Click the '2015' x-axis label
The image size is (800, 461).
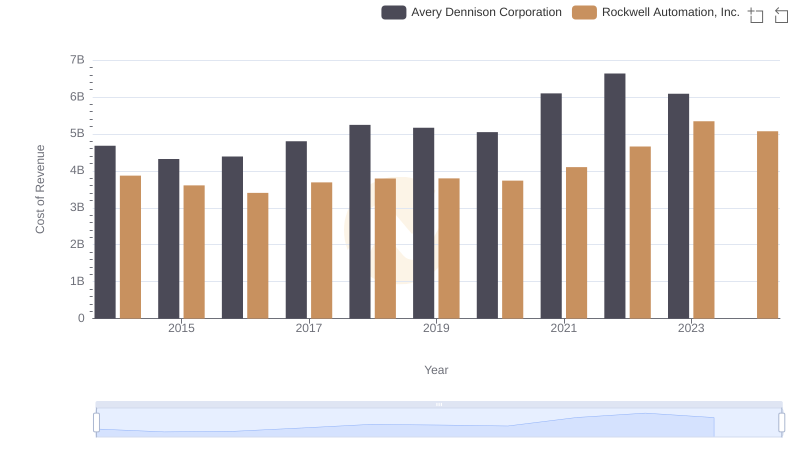[x=181, y=328]
